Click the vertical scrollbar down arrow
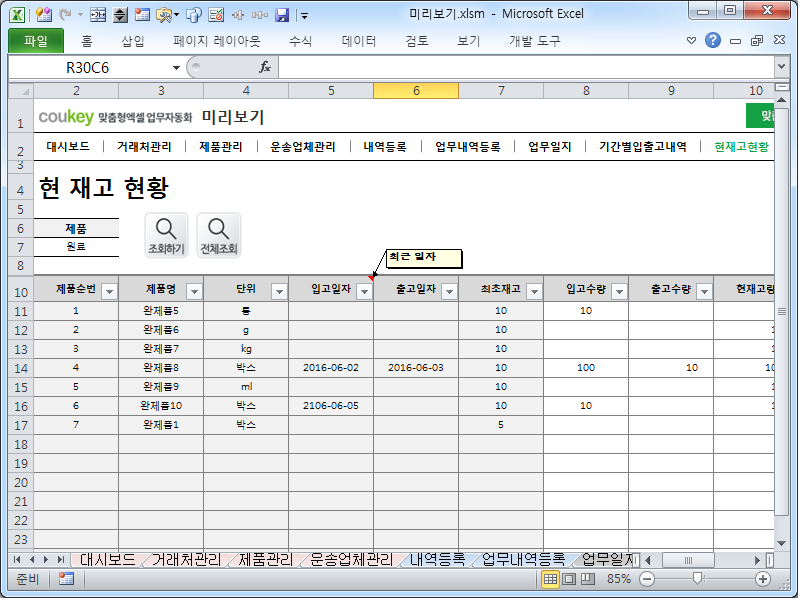 [781, 543]
